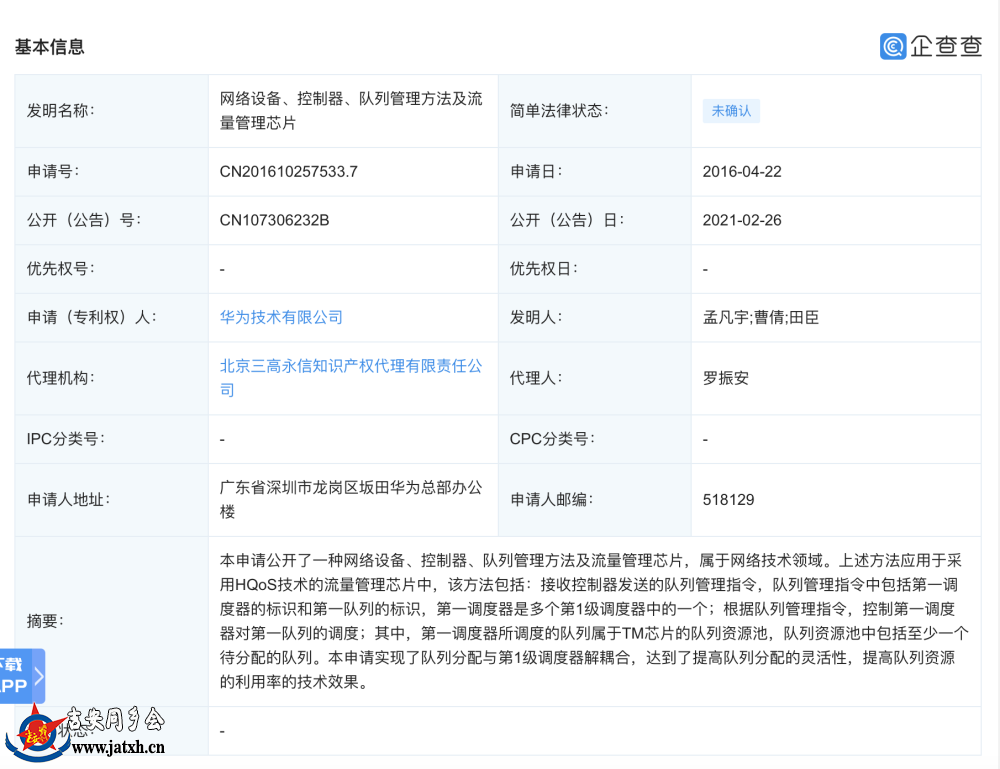Click the CPC分类号 label cell

594,439
